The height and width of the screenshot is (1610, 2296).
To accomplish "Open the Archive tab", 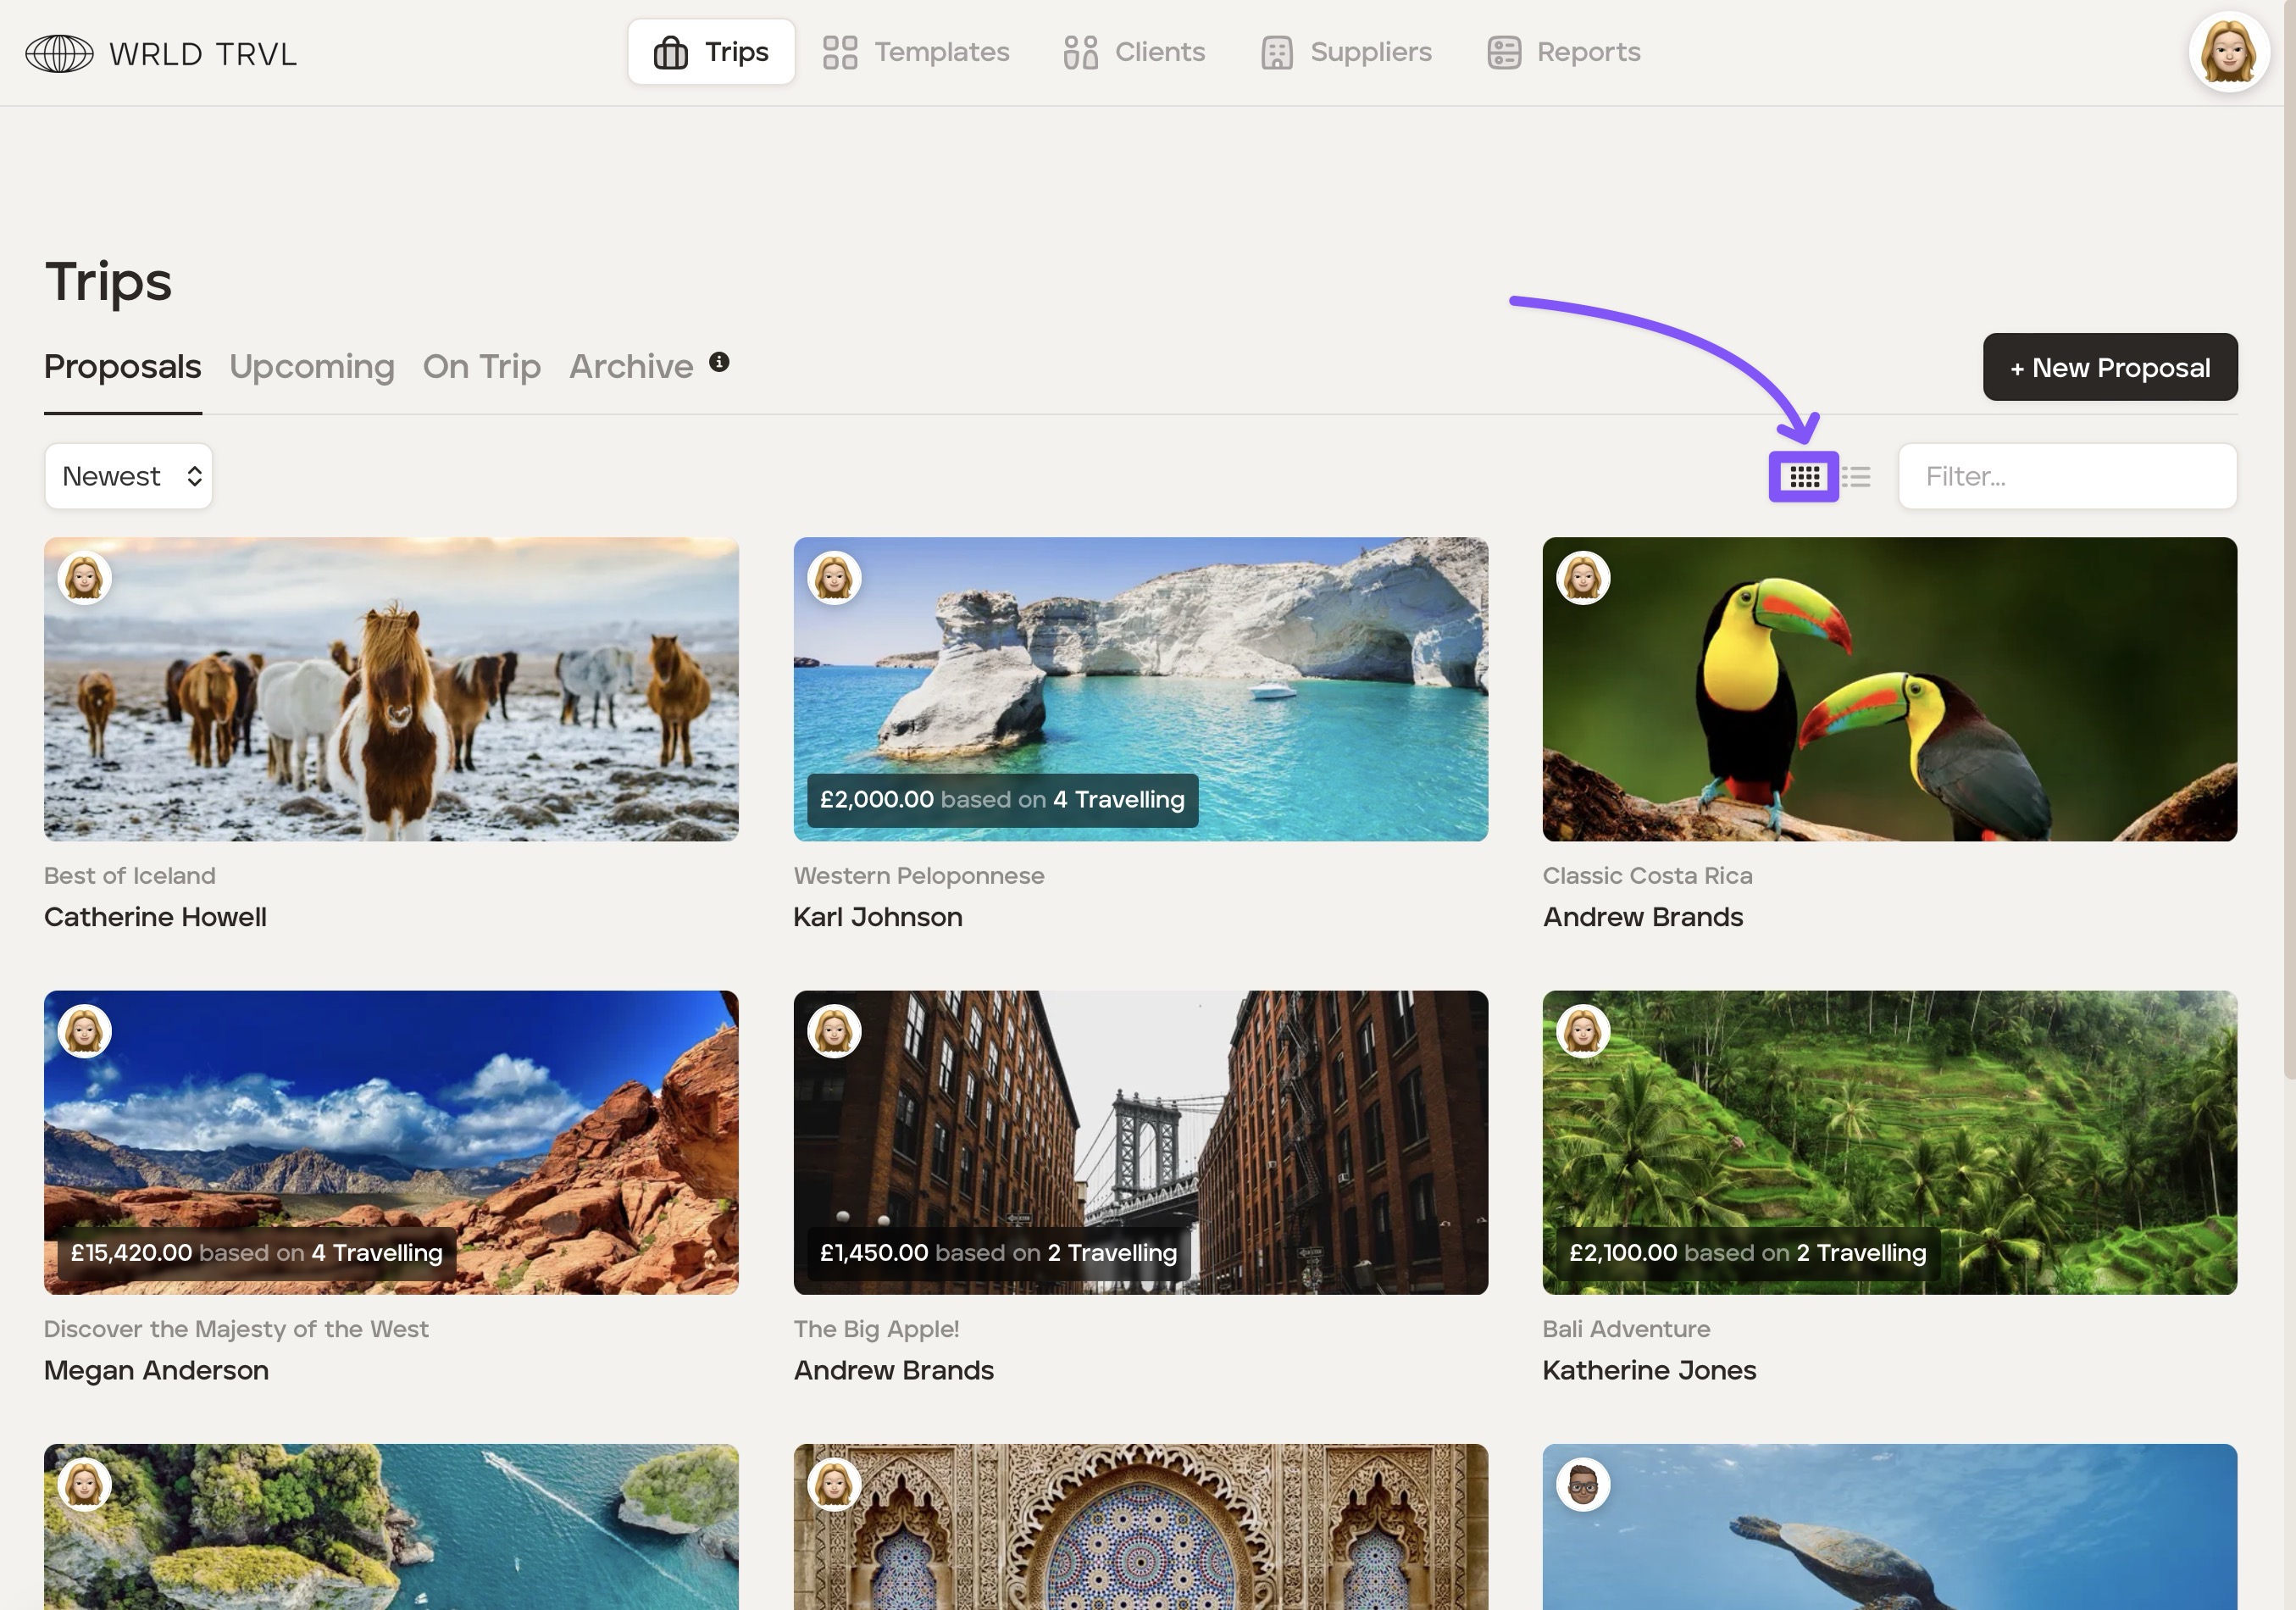I will [x=631, y=367].
